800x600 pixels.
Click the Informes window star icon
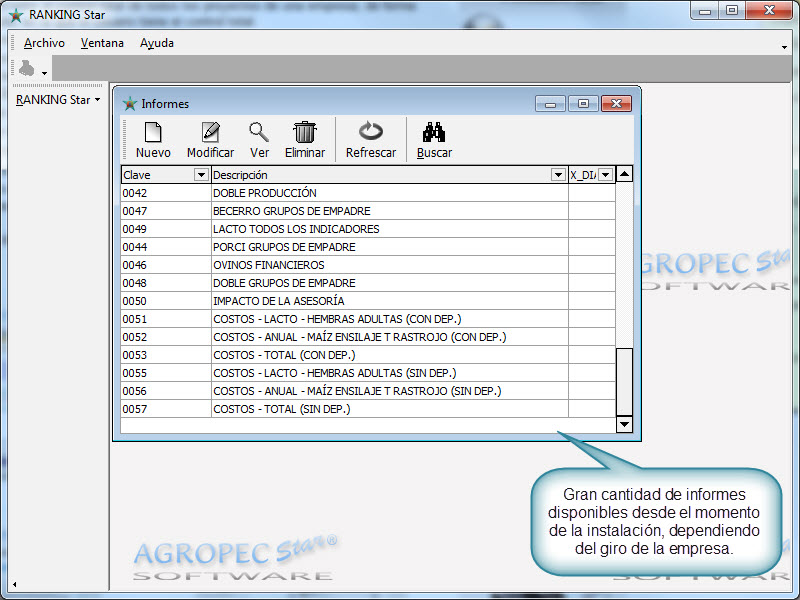130,104
